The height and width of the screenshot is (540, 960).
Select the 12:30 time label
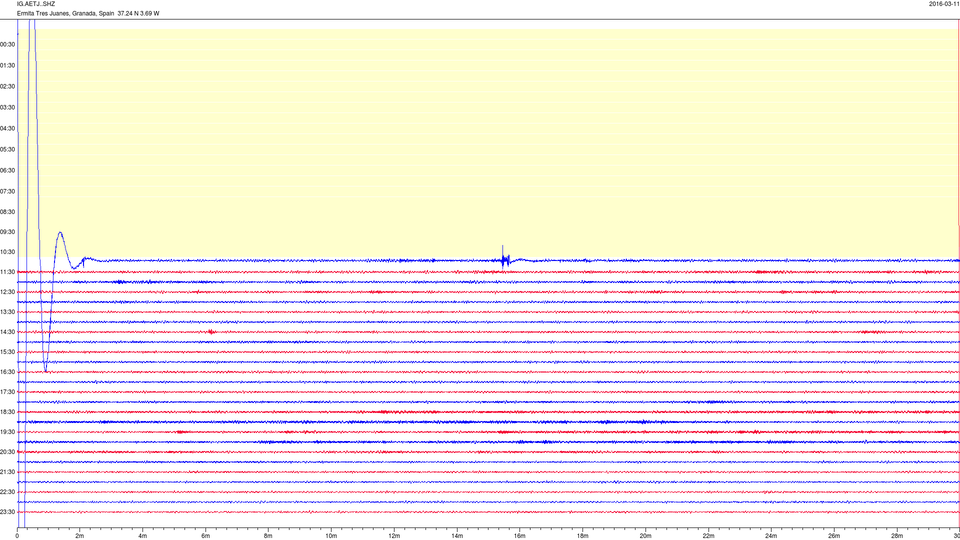click(7, 292)
